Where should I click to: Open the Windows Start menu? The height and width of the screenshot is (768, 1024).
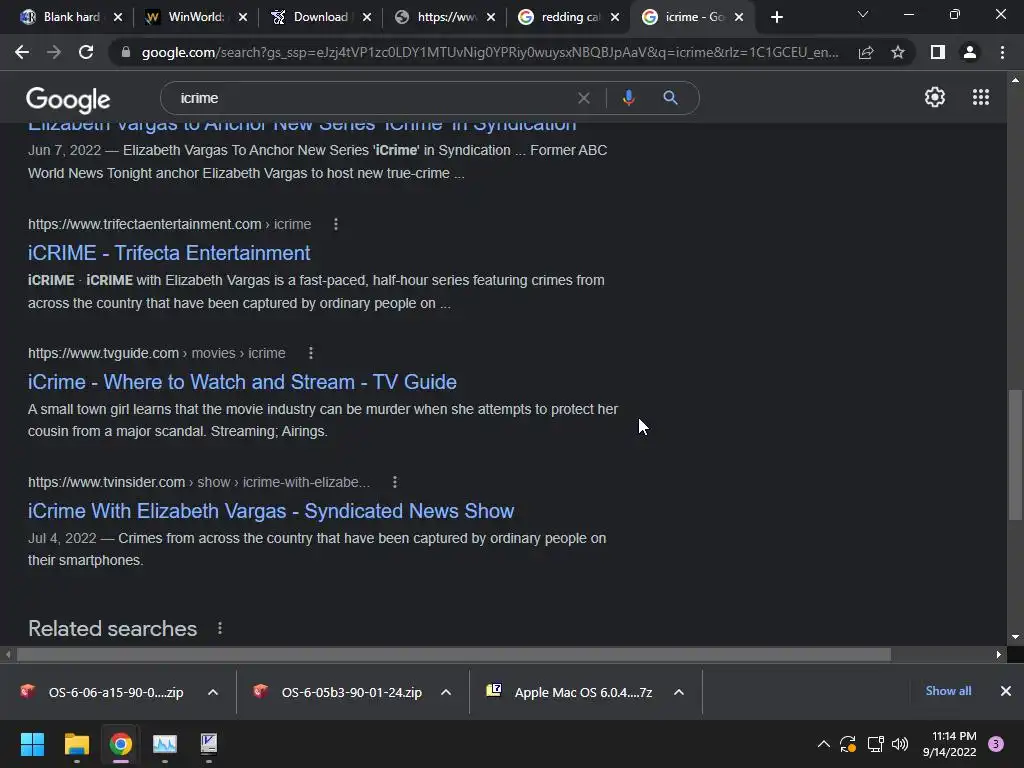pos(32,744)
